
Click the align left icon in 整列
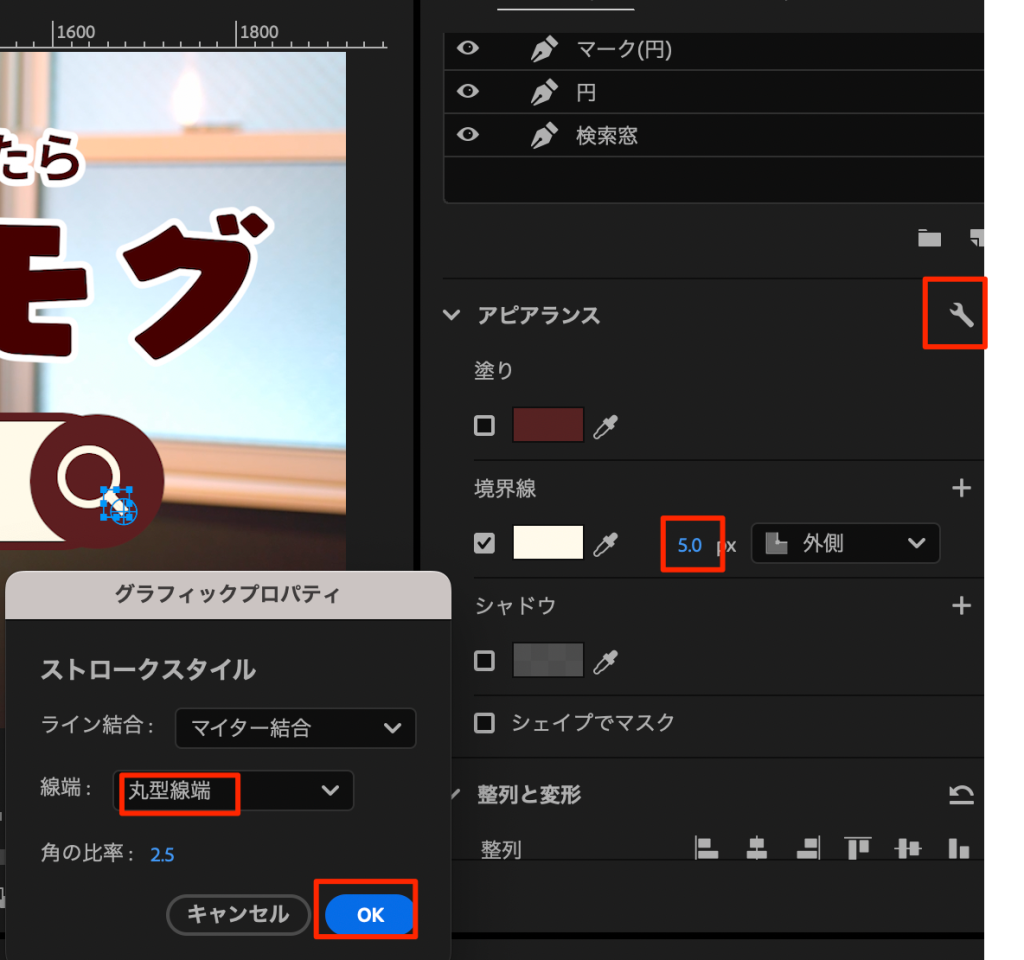[x=708, y=848]
